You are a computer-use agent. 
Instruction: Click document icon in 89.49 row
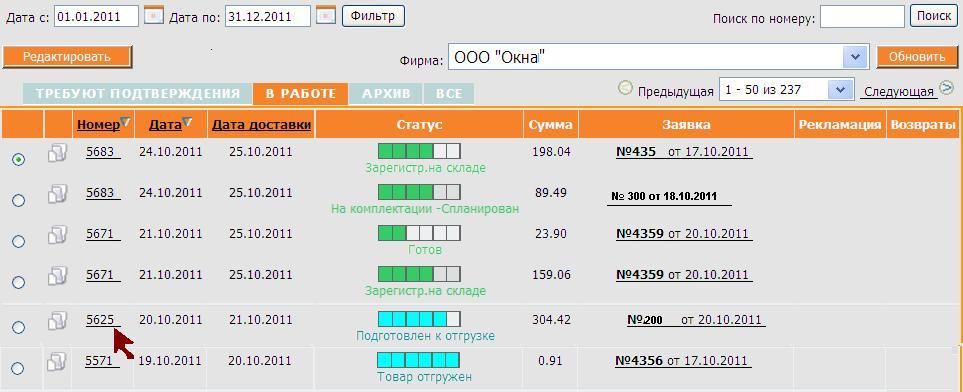(57, 195)
